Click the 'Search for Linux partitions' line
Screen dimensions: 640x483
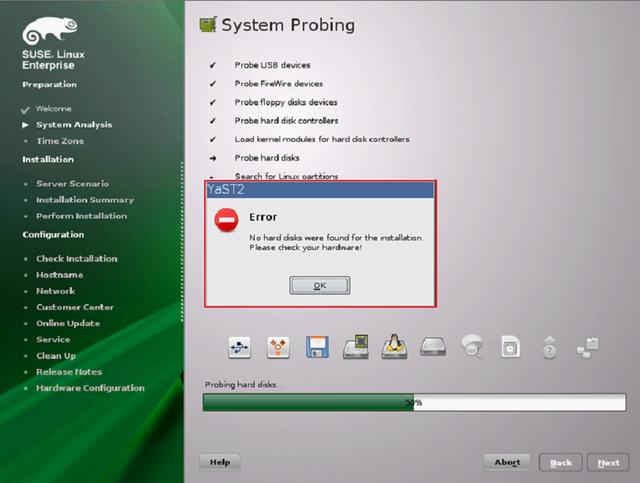click(286, 176)
